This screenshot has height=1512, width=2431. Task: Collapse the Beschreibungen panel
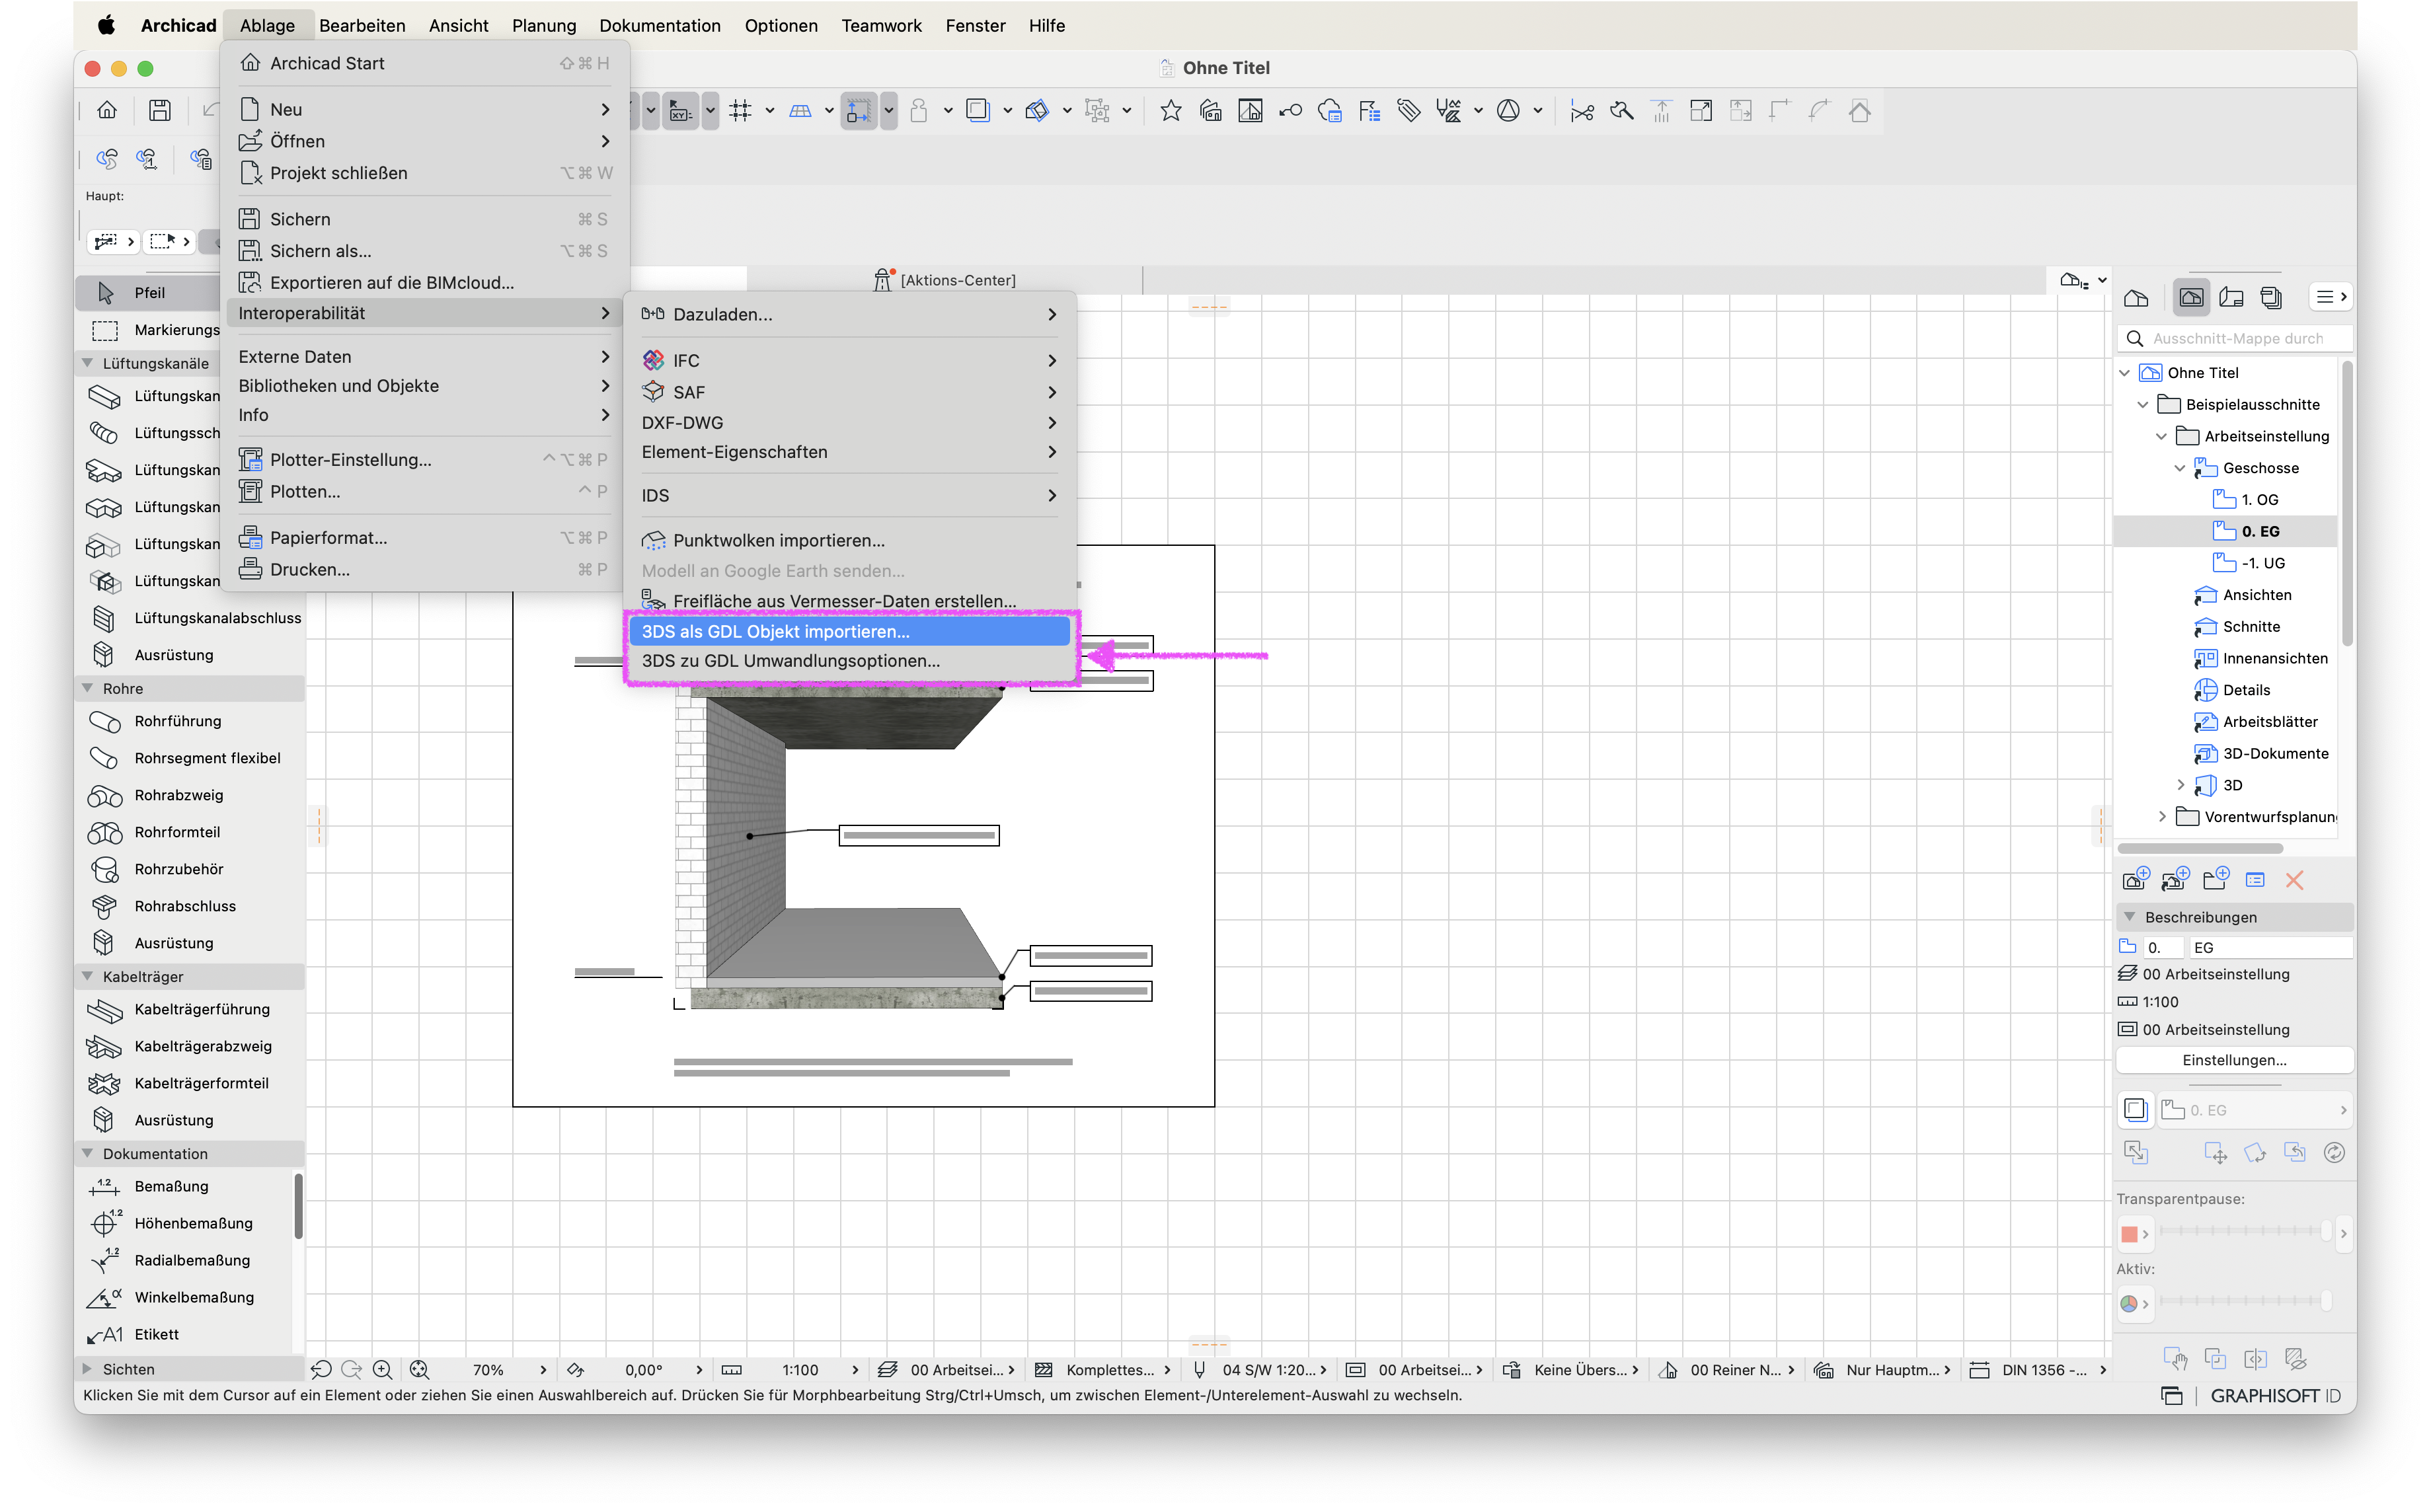2130,917
